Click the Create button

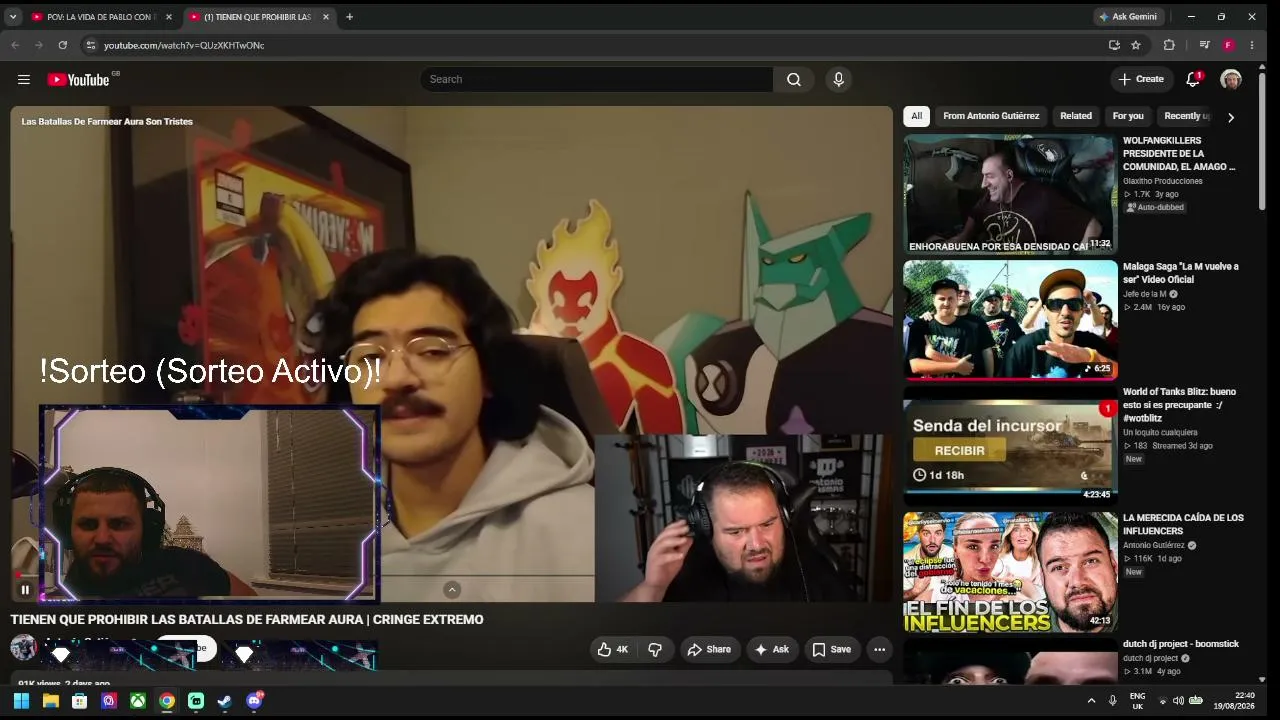pyautogui.click(x=1141, y=79)
